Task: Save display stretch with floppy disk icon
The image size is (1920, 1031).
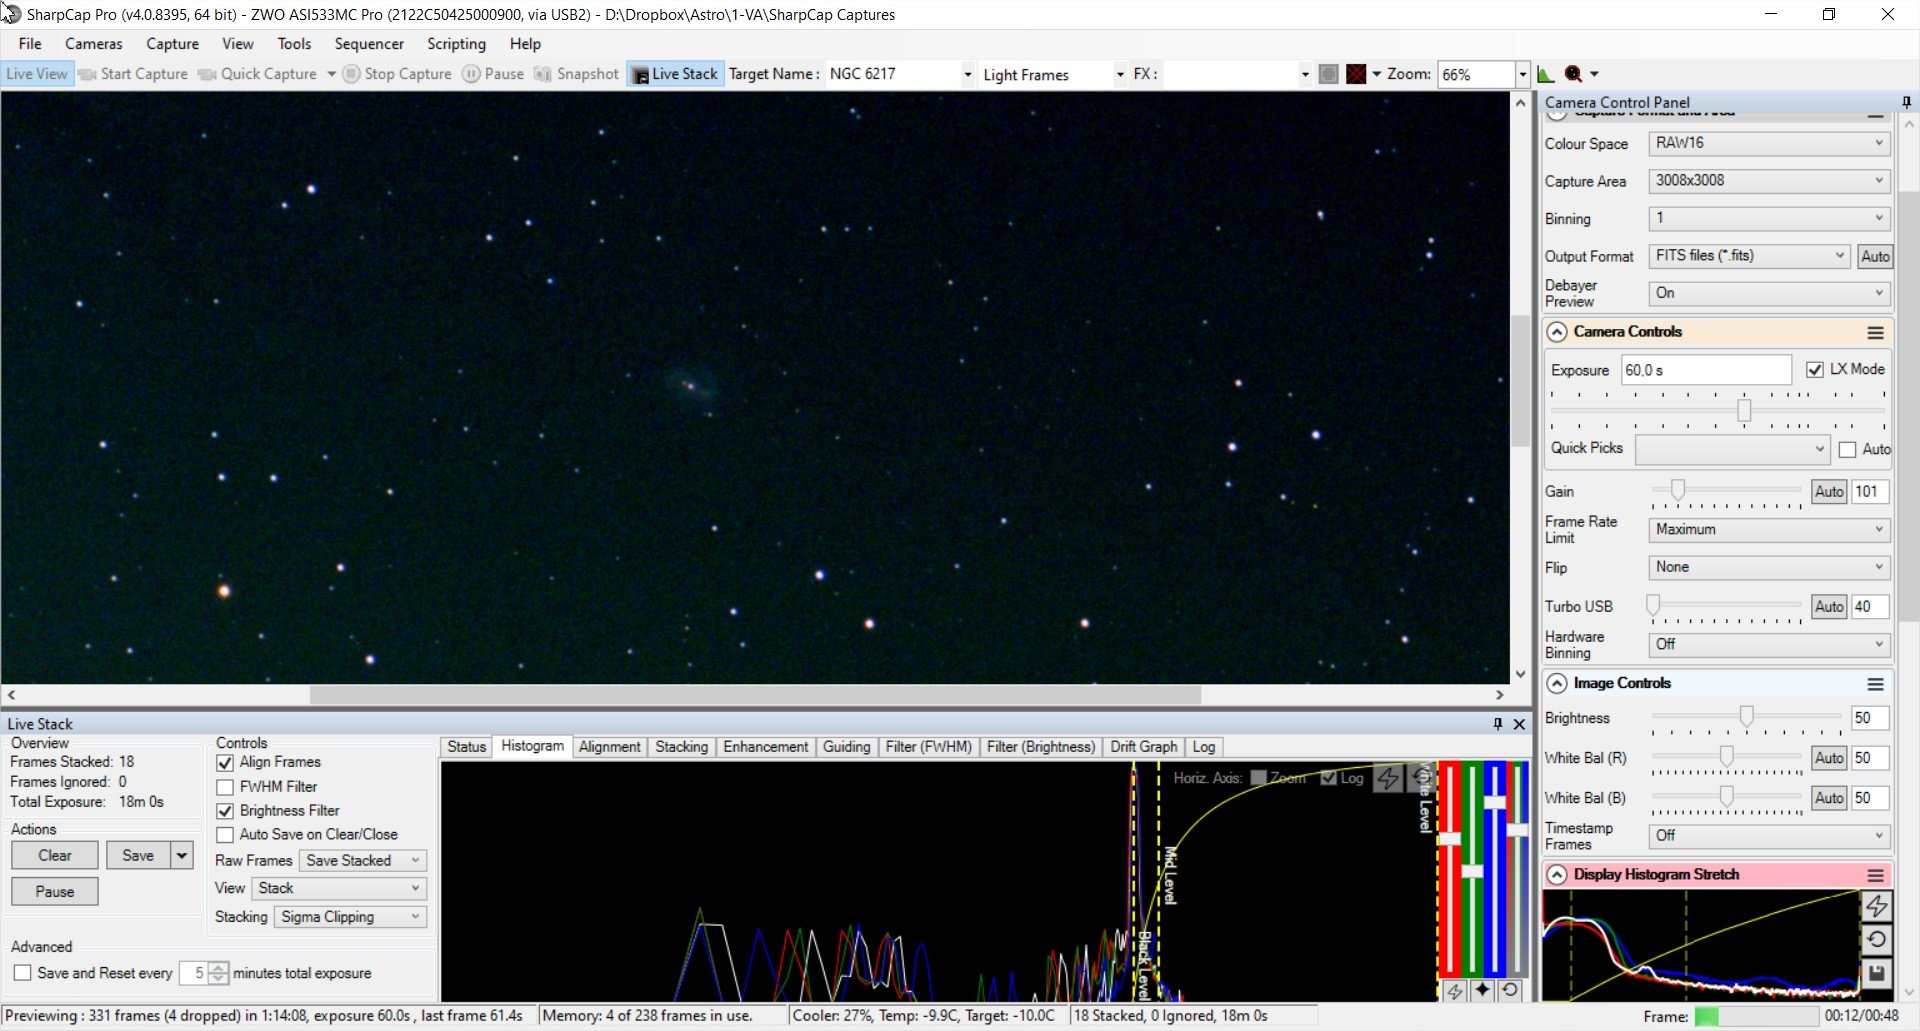Action: [x=1876, y=973]
